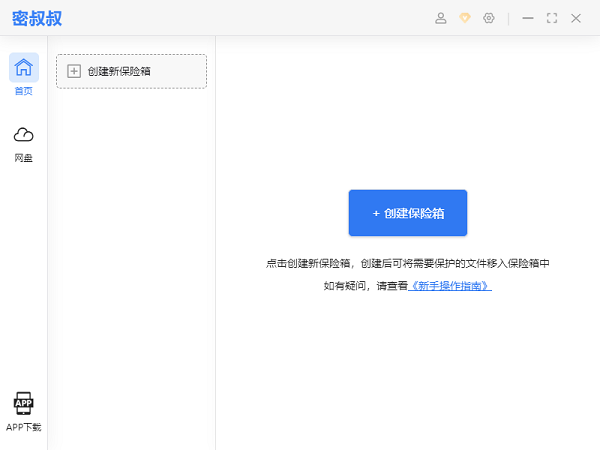The image size is (600, 450).
Task: Click the plus icon in the dashed box
Action: tap(73, 71)
